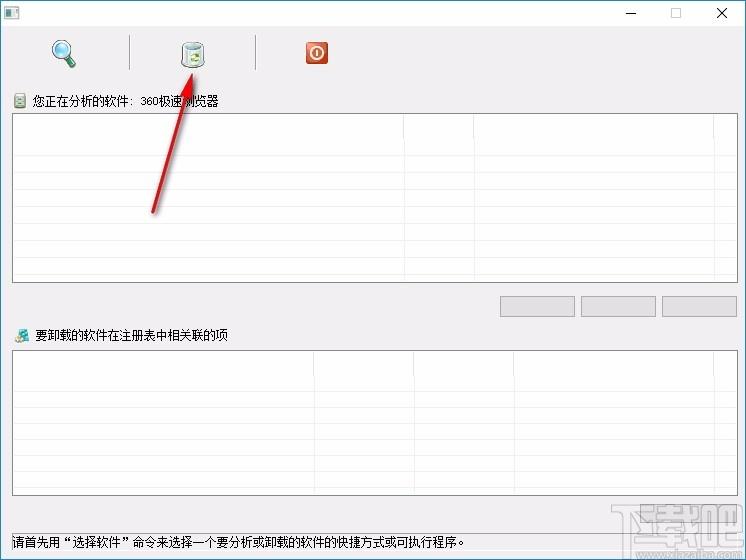Click the label 您正在分析的软件
The image size is (746, 560).
(x=125, y=101)
